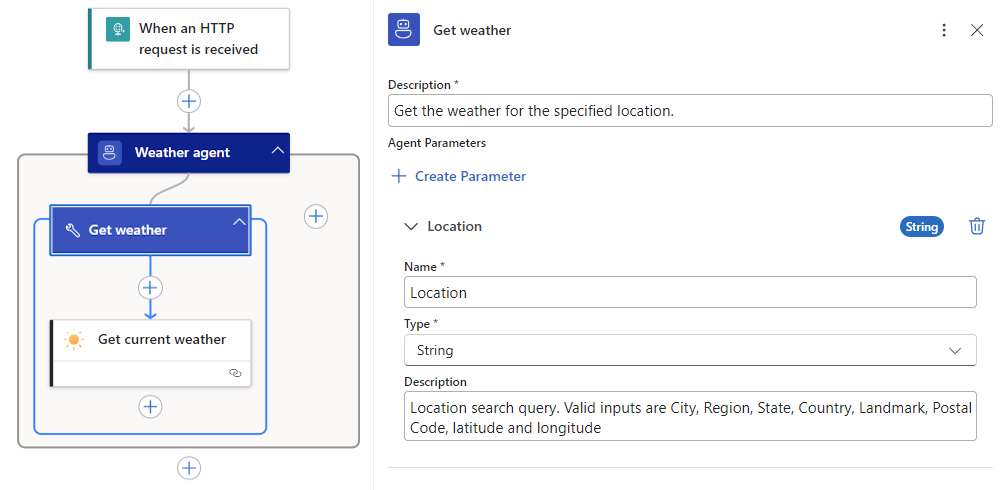This screenshot has width=1000, height=490.
Task: Add a step below the HTTP trigger
Action: point(188,101)
